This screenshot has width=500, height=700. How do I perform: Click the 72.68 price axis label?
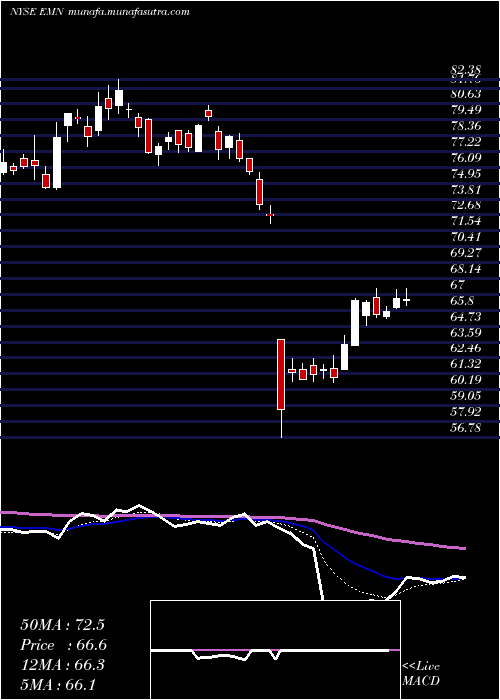click(x=466, y=205)
